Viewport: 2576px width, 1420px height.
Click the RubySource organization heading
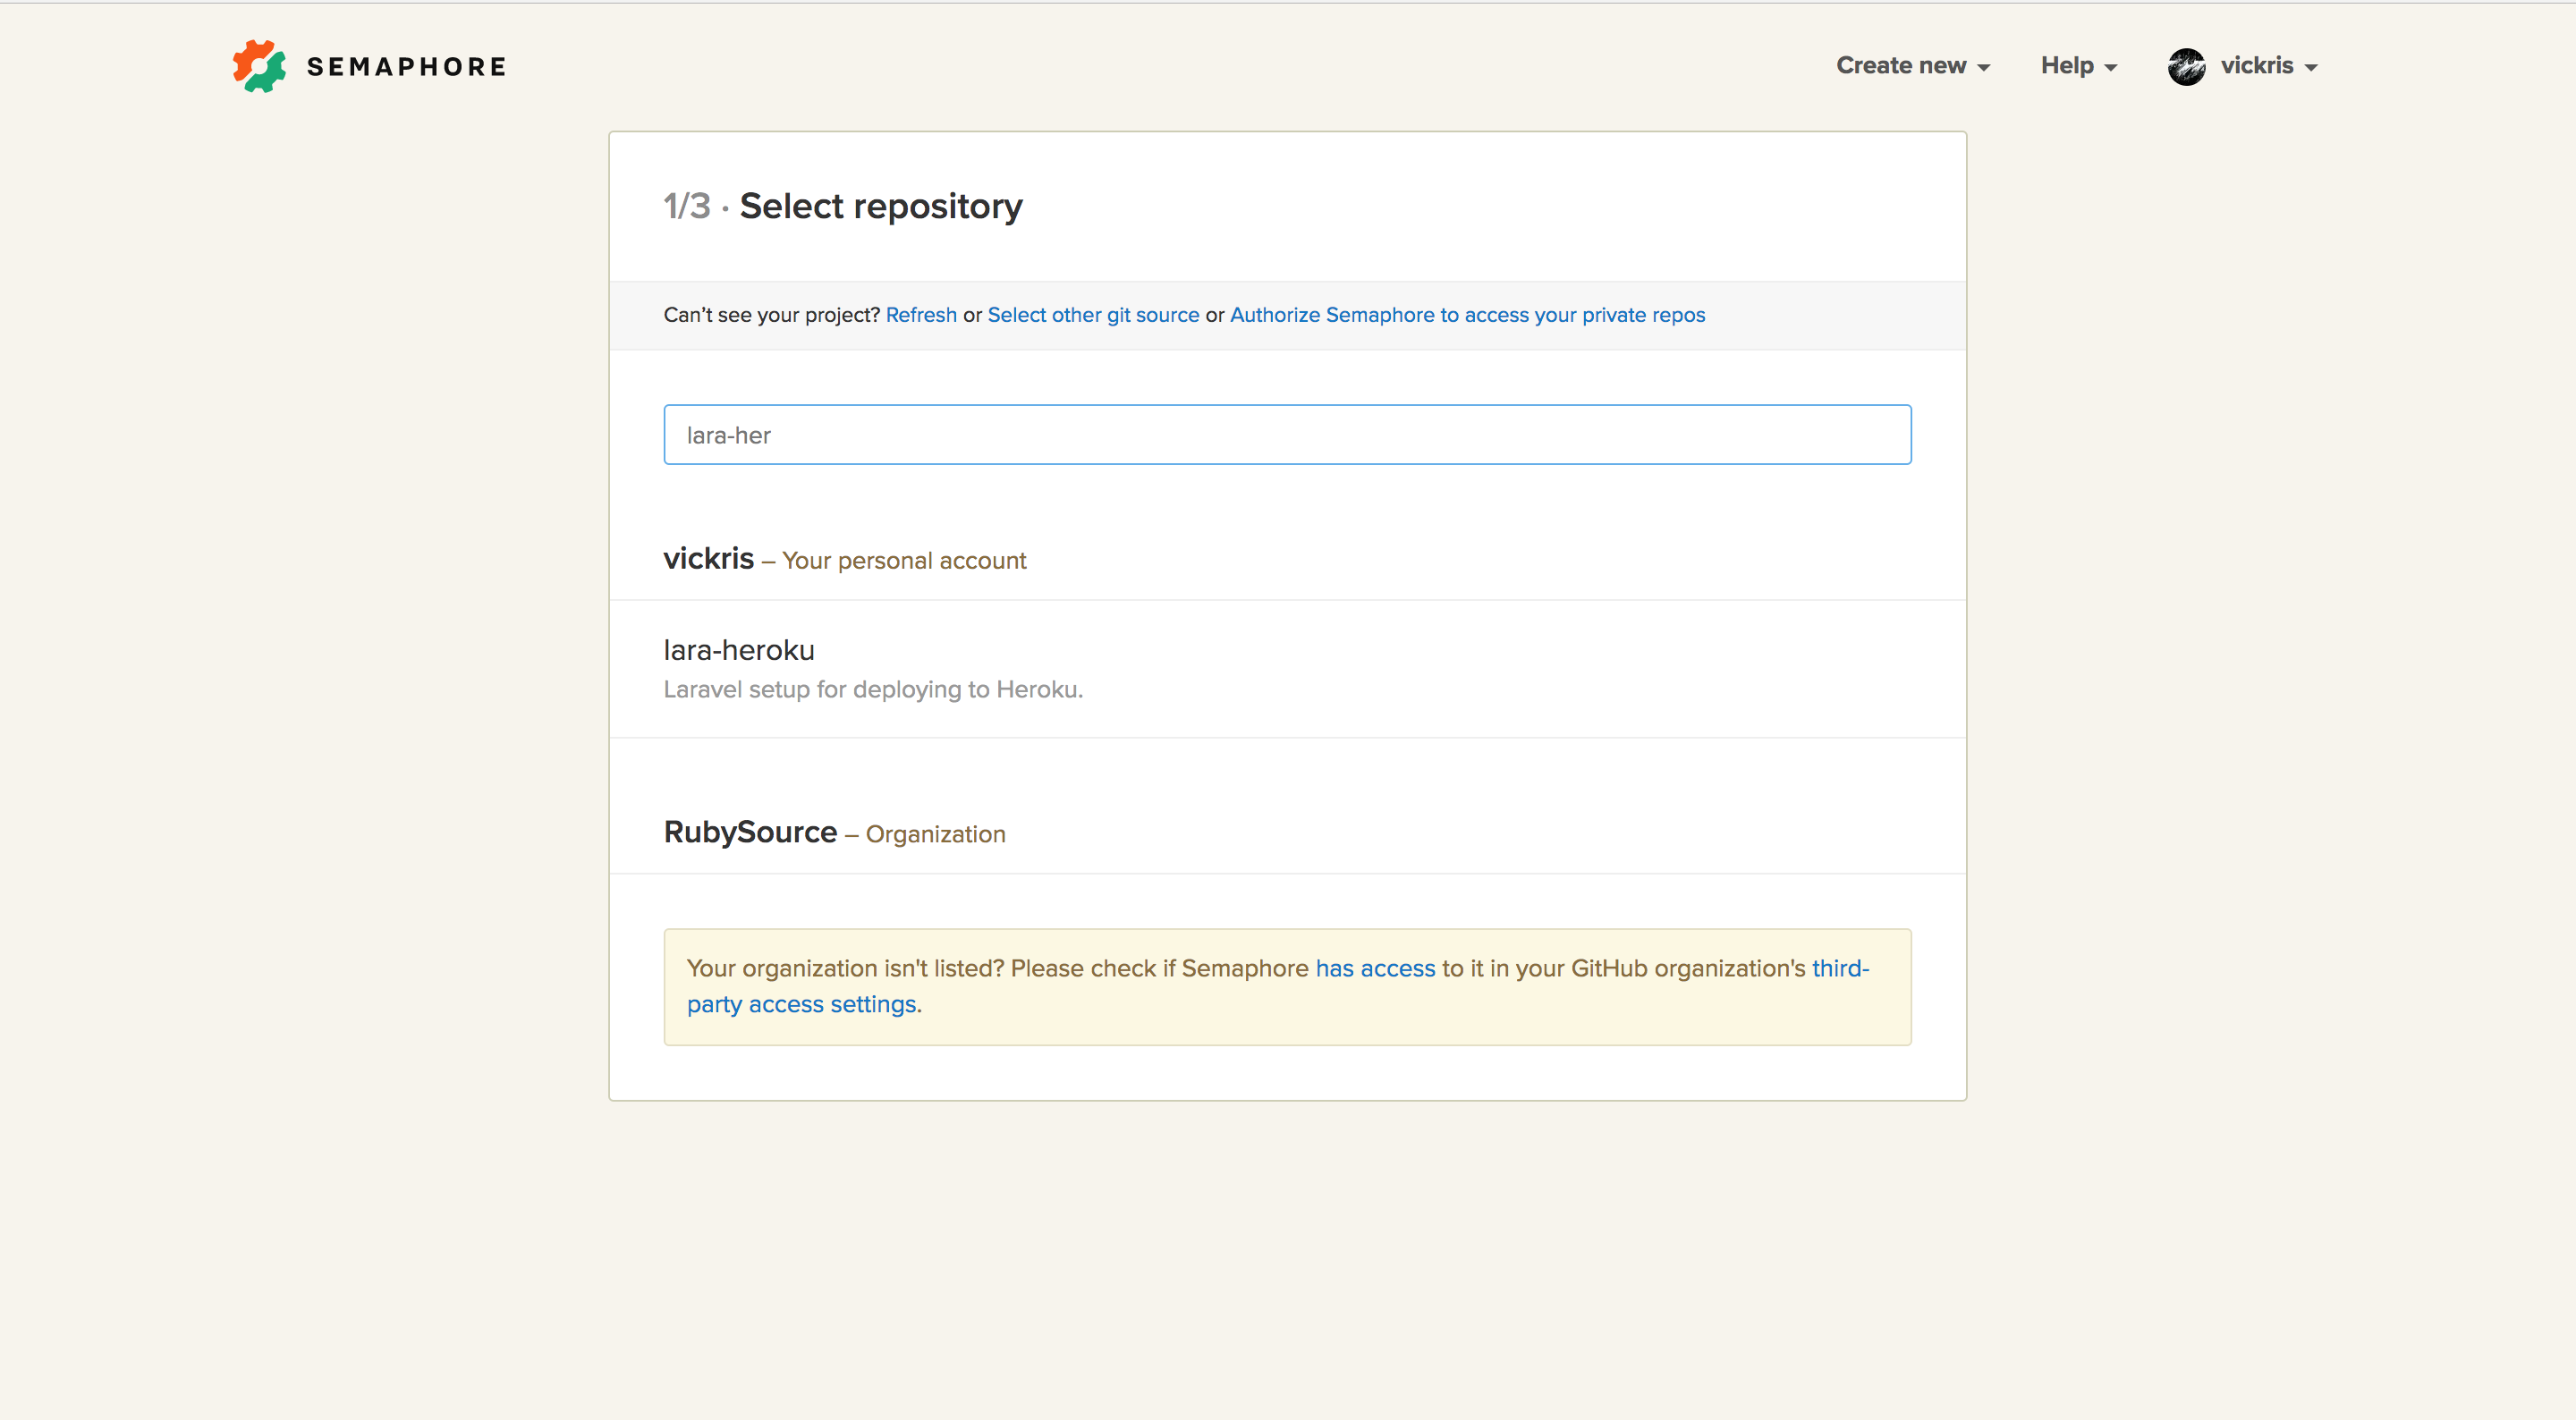pos(750,832)
